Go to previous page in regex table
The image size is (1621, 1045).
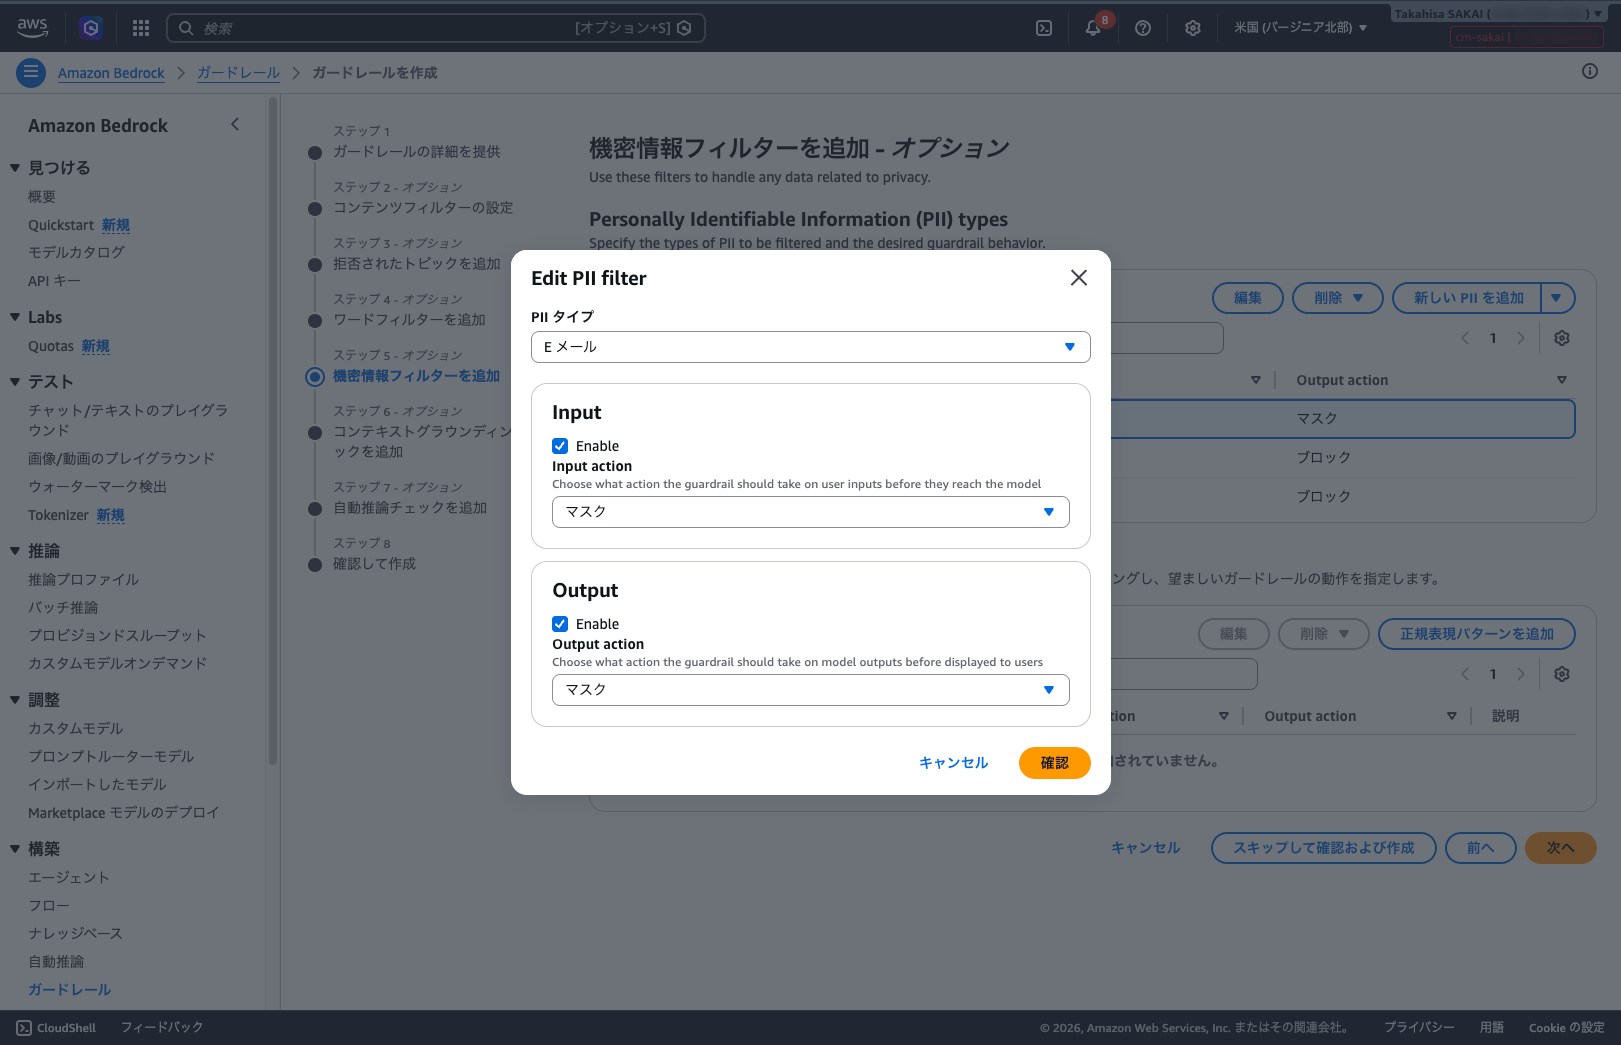click(x=1465, y=674)
